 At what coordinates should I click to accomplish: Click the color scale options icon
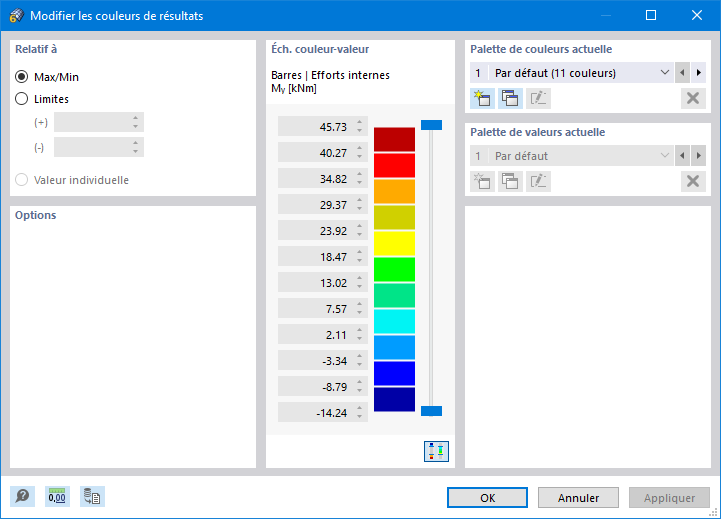tap(436, 451)
